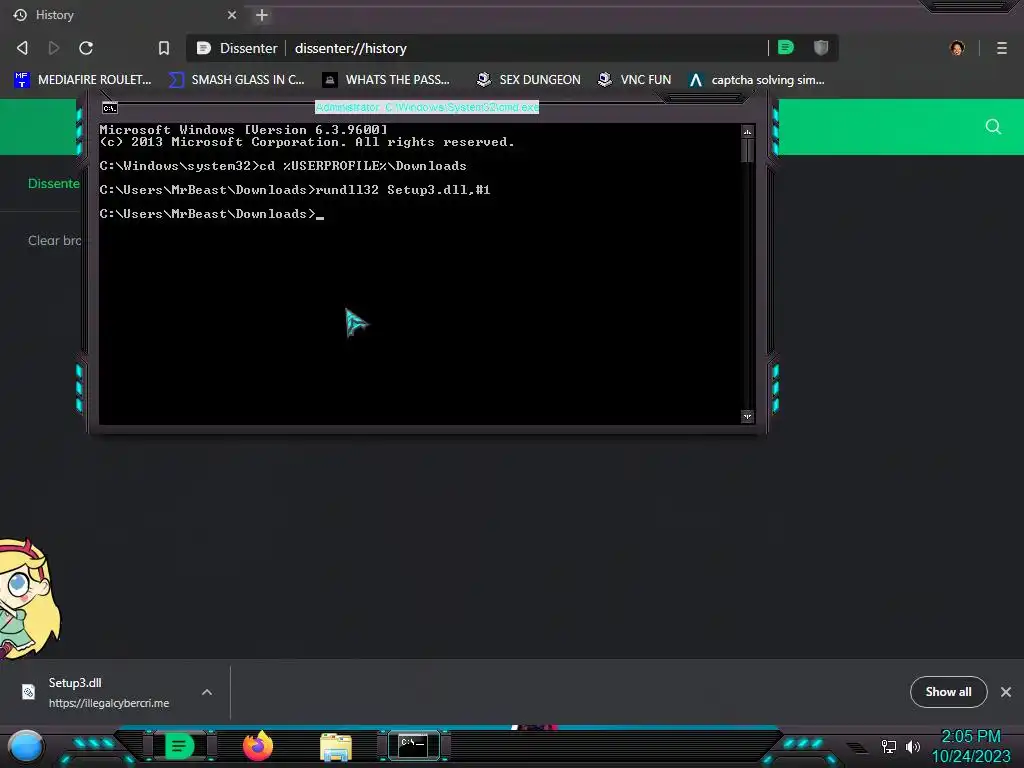Open the shield icon in address bar
This screenshot has height=768, width=1024.
(821, 47)
